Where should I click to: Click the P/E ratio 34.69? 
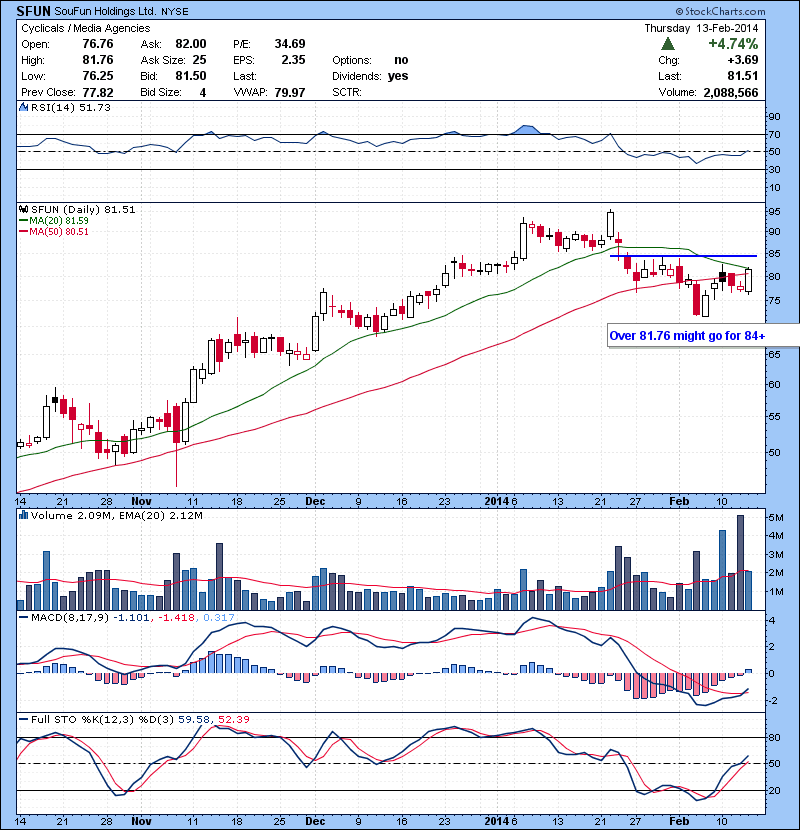(x=290, y=44)
